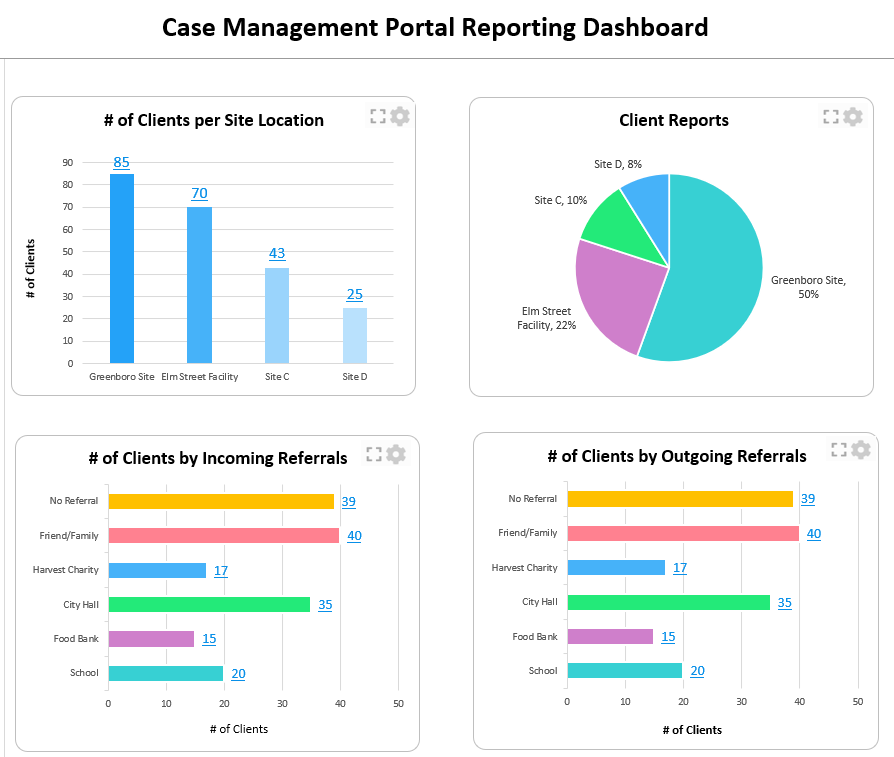
Task: Click the 20 School link in Outgoing Referrals
Action: coord(697,671)
